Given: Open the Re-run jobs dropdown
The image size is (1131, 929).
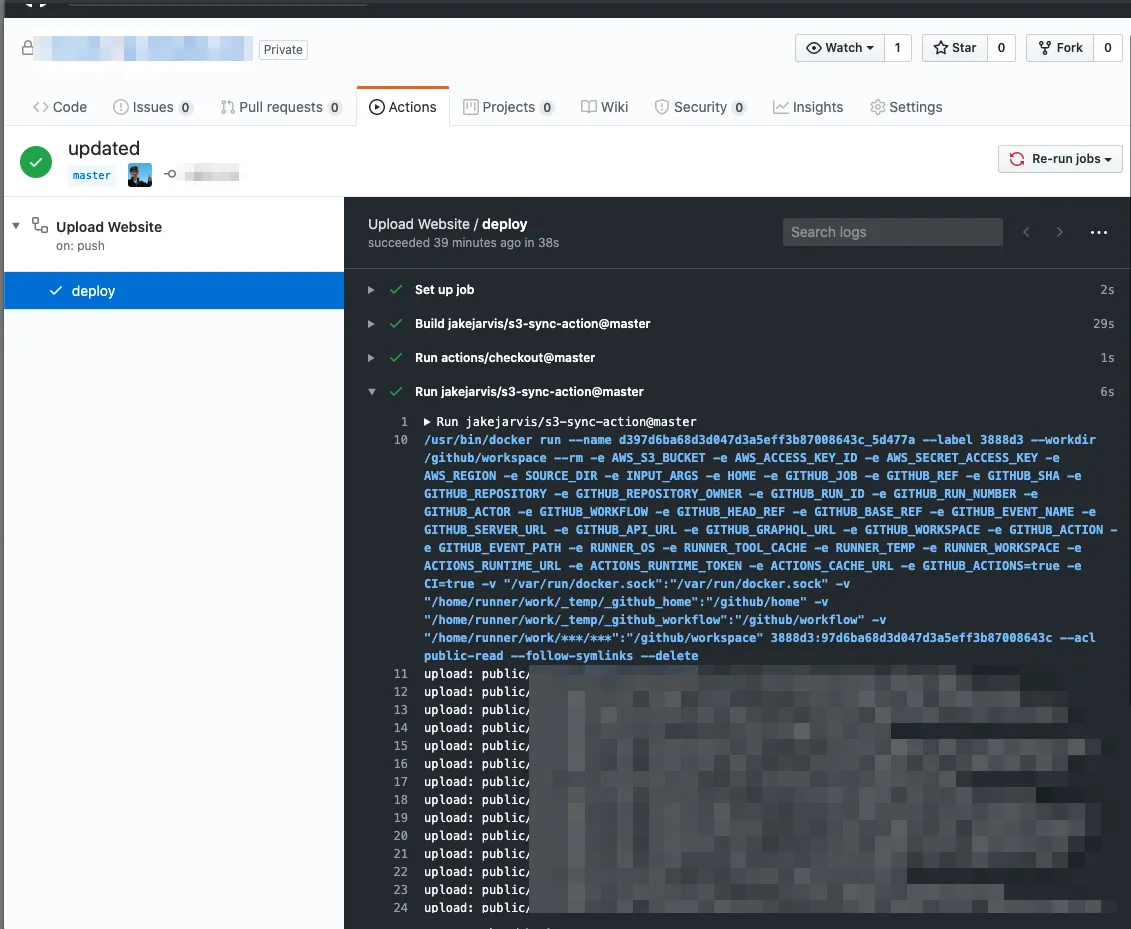Looking at the screenshot, I should click(1060, 159).
